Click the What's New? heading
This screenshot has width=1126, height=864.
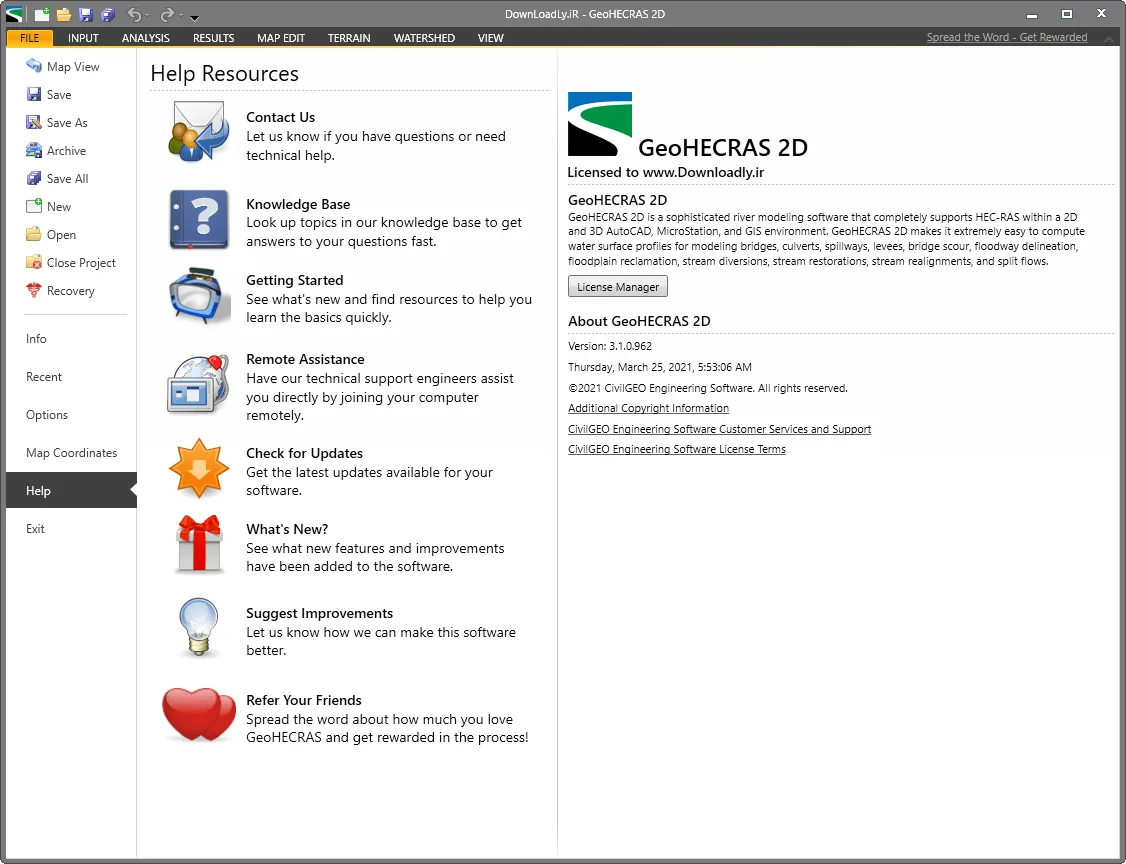[287, 529]
